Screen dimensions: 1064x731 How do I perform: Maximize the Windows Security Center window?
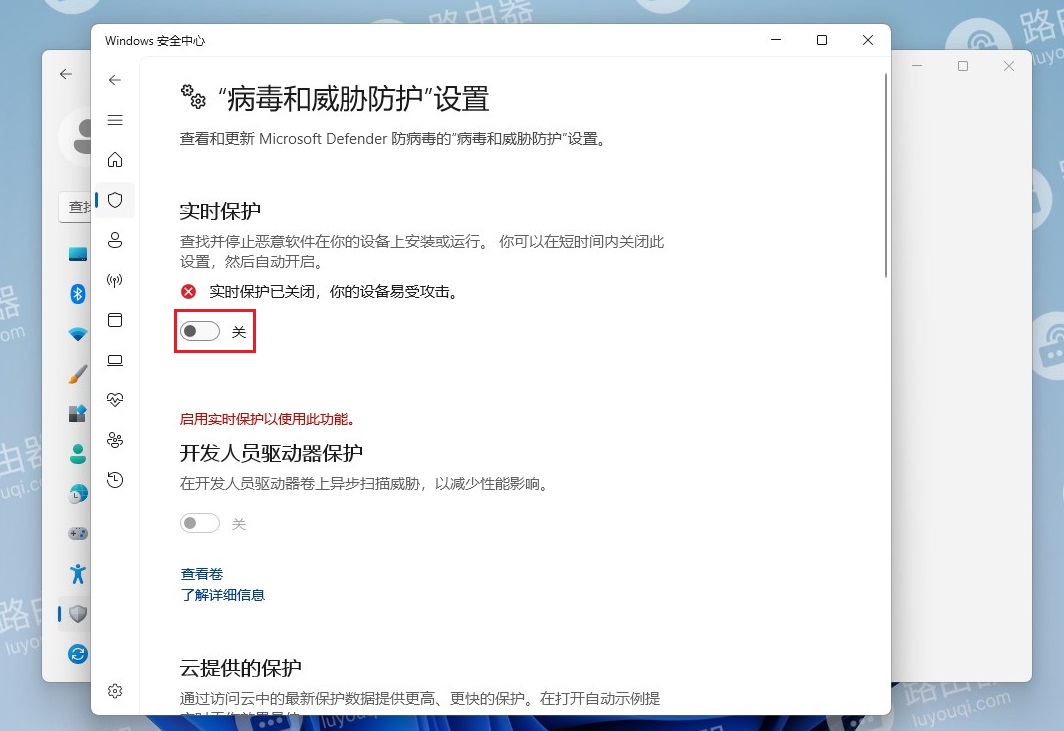point(822,40)
